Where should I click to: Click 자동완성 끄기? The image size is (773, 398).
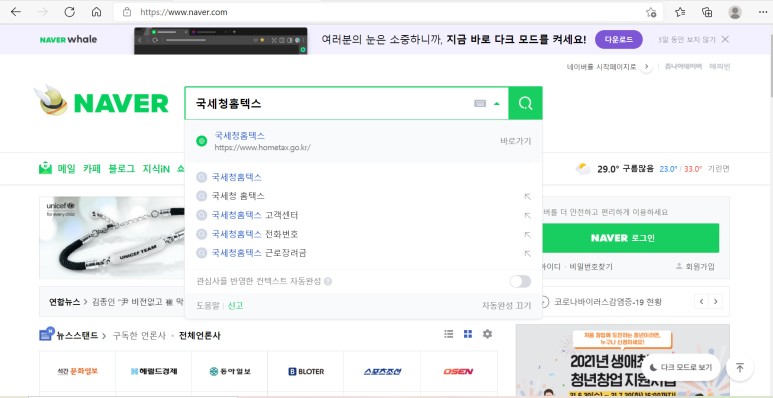coord(507,306)
